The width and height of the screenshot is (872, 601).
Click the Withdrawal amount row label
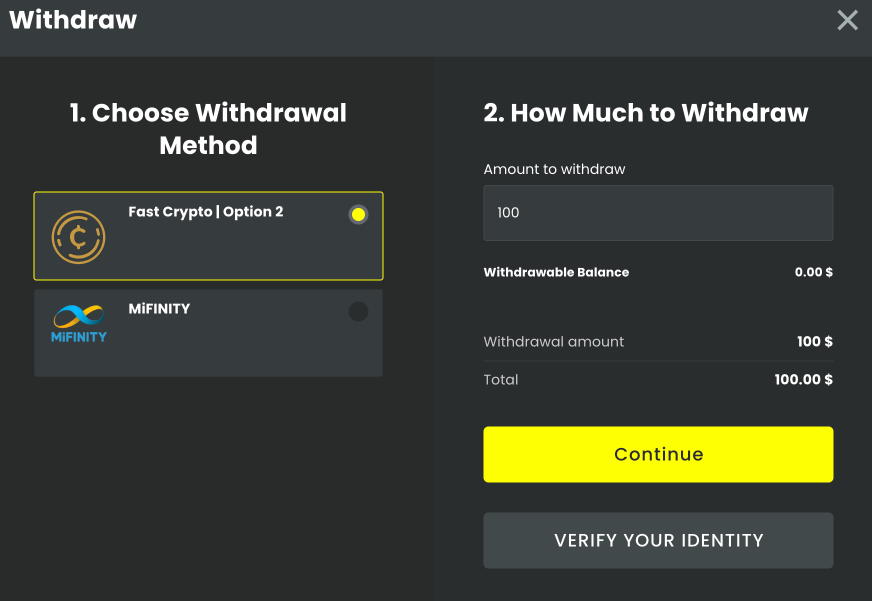point(553,342)
